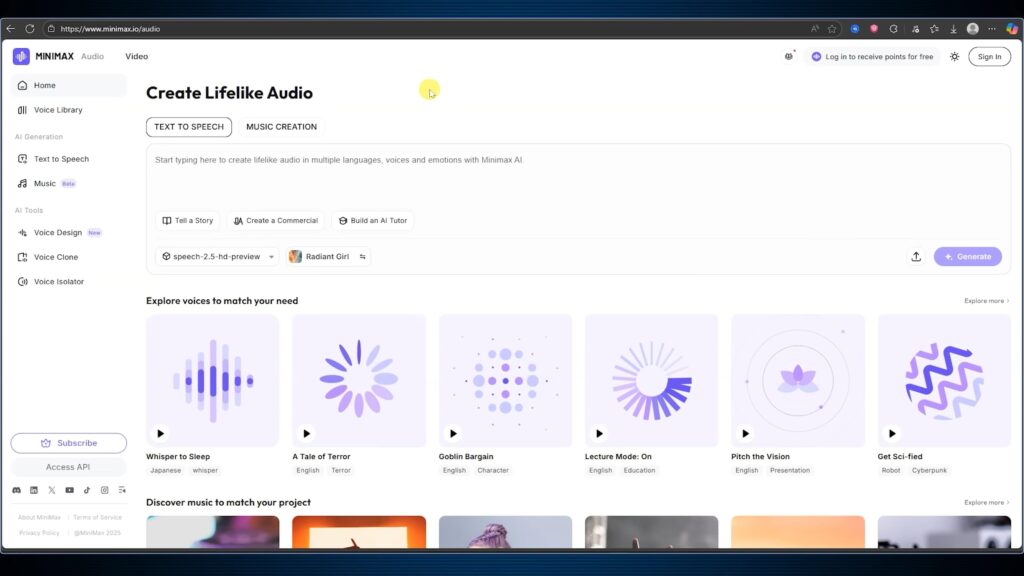The height and width of the screenshot is (576, 1024).
Task: Open the Home sidebar item
Action: 69,86
